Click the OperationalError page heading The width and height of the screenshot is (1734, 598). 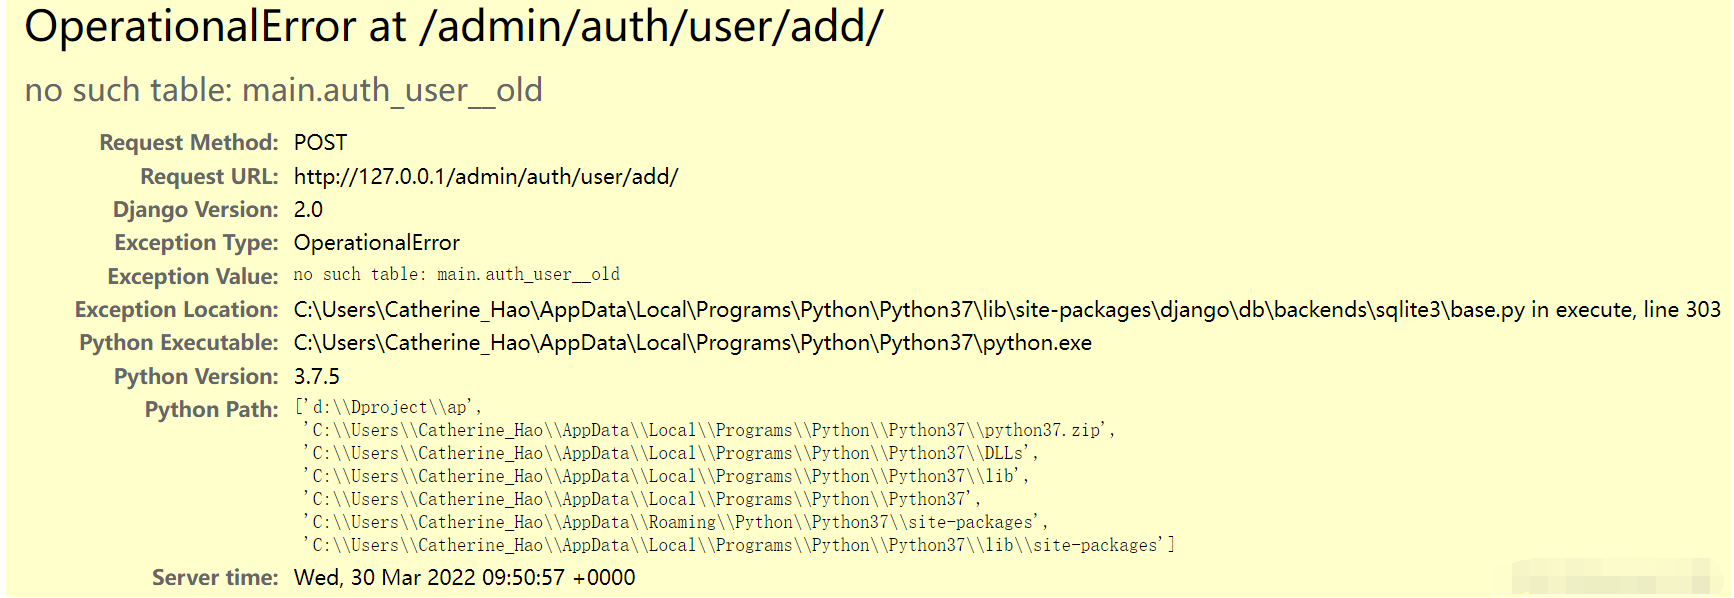click(453, 27)
